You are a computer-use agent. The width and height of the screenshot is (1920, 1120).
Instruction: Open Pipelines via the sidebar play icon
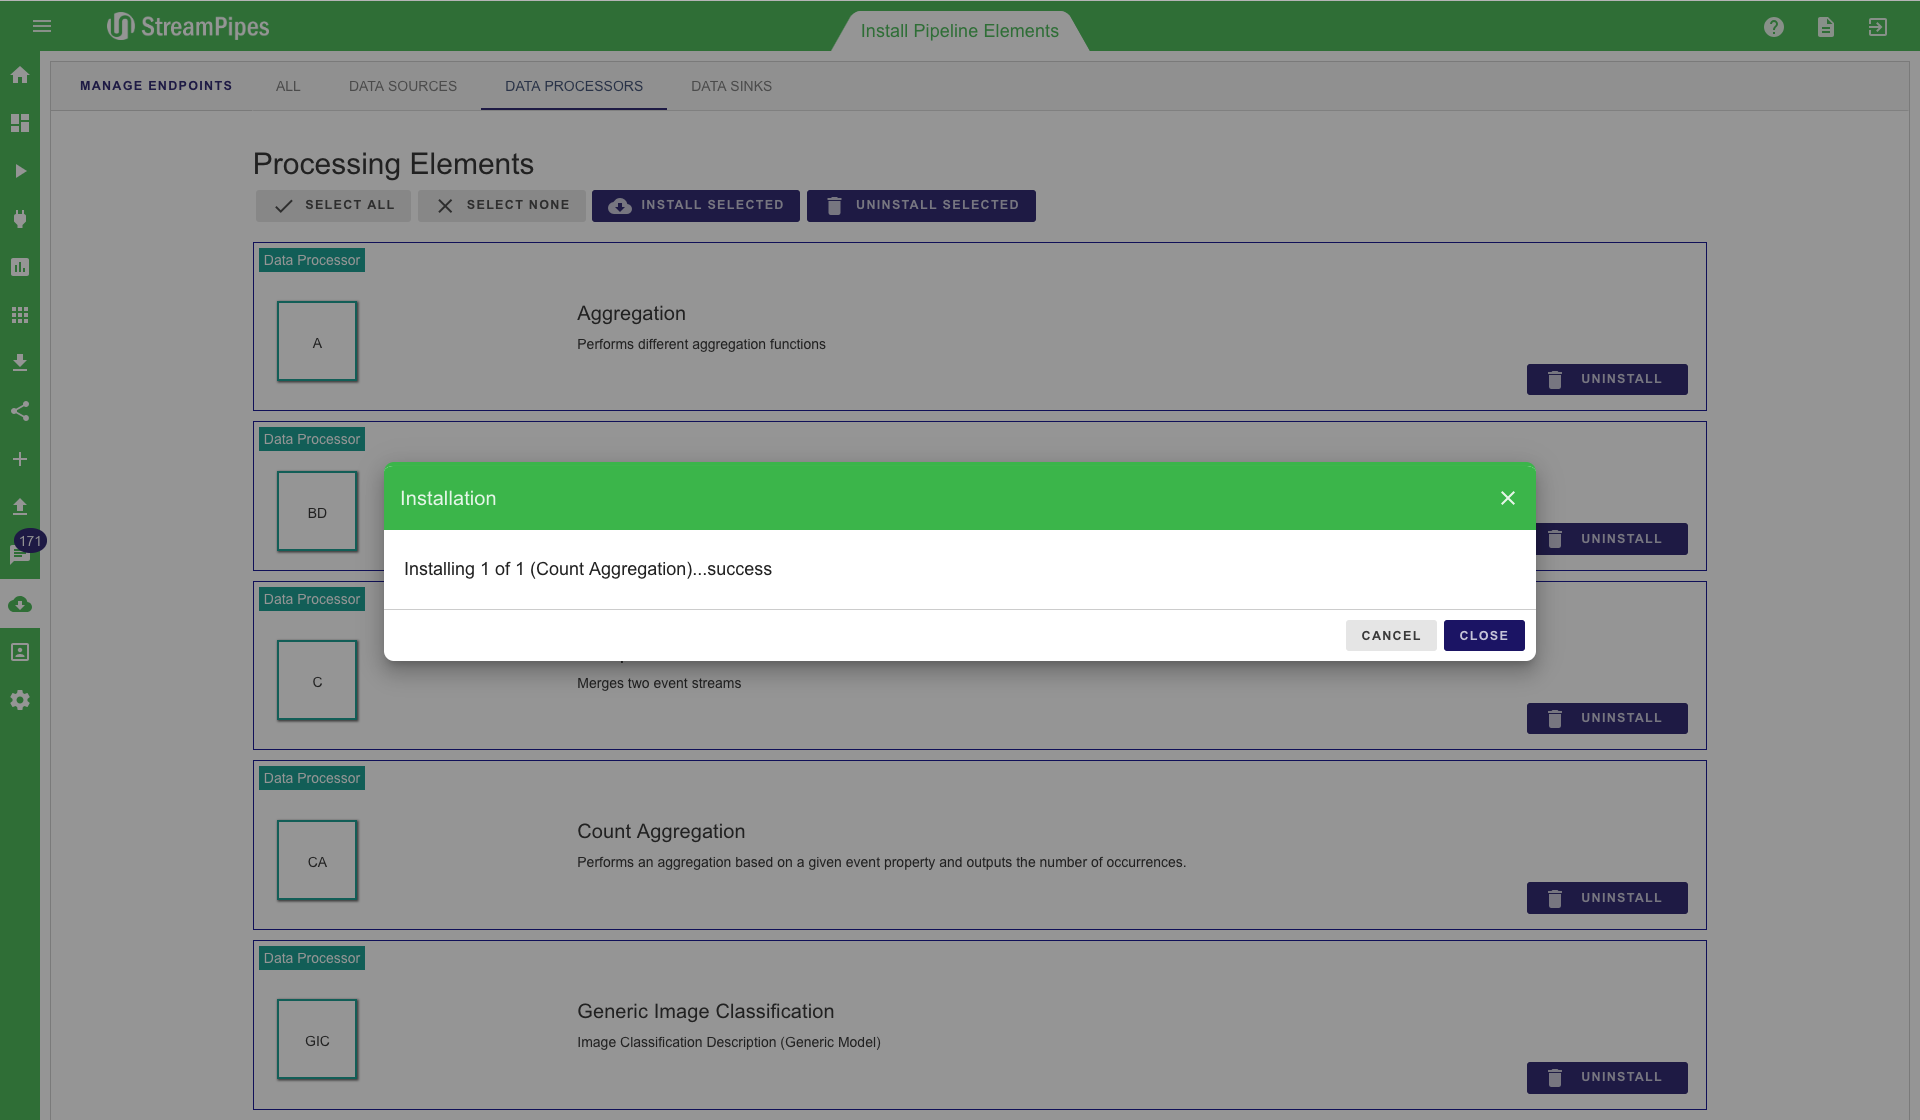pos(20,171)
